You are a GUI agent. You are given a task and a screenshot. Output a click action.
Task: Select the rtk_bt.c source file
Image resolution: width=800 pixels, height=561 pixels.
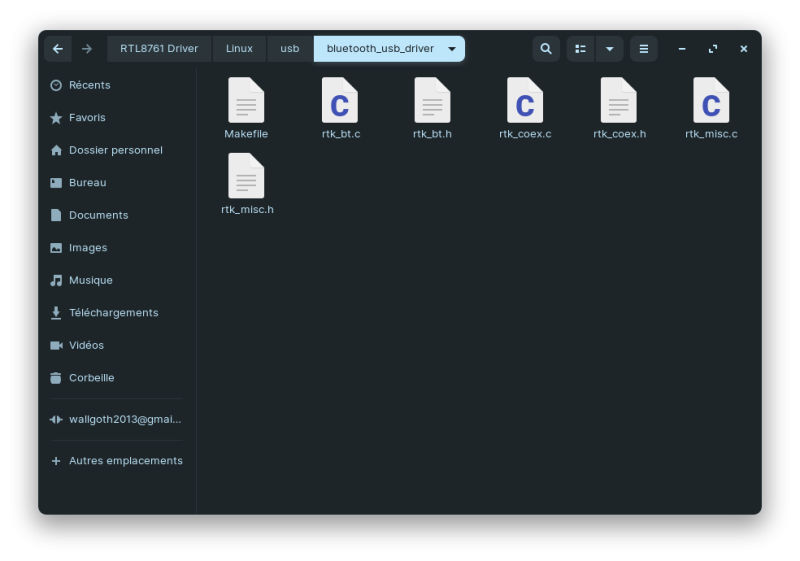(x=340, y=101)
